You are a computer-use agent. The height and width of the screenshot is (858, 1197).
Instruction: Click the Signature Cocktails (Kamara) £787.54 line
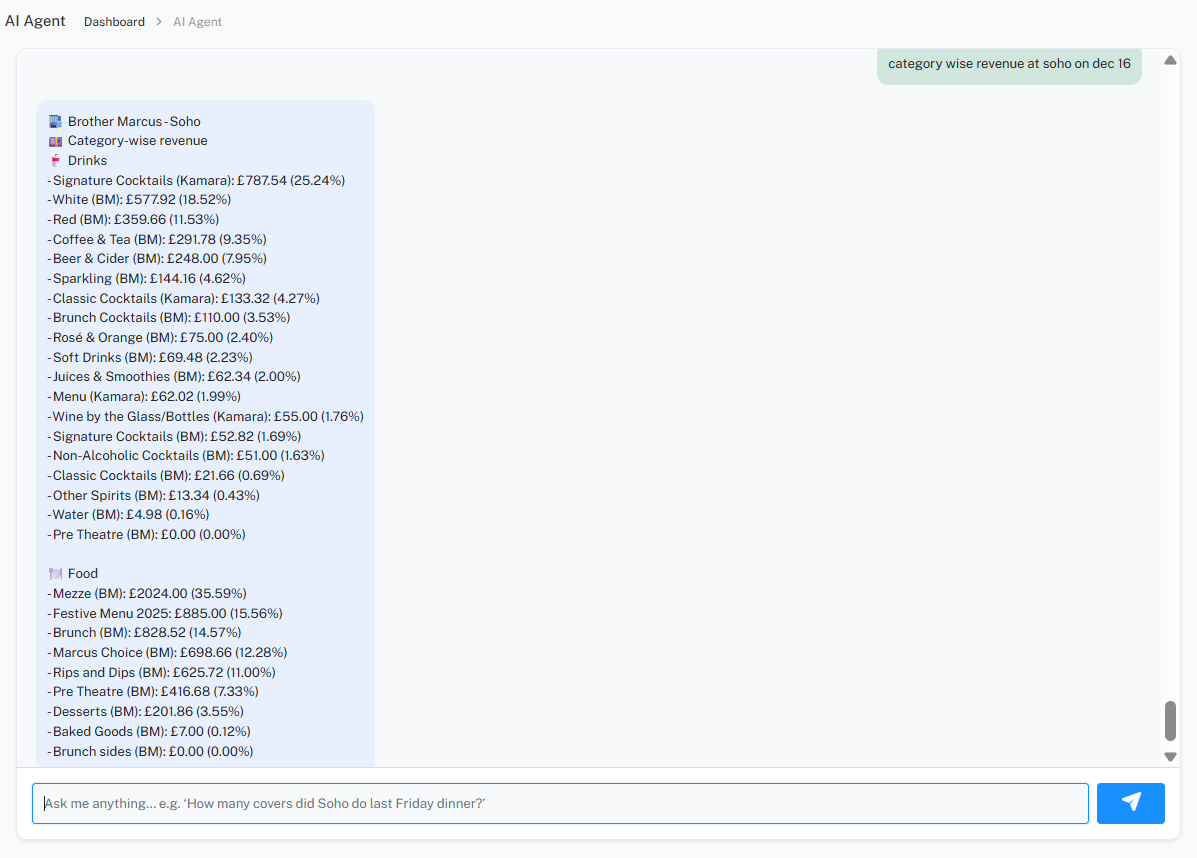(196, 180)
